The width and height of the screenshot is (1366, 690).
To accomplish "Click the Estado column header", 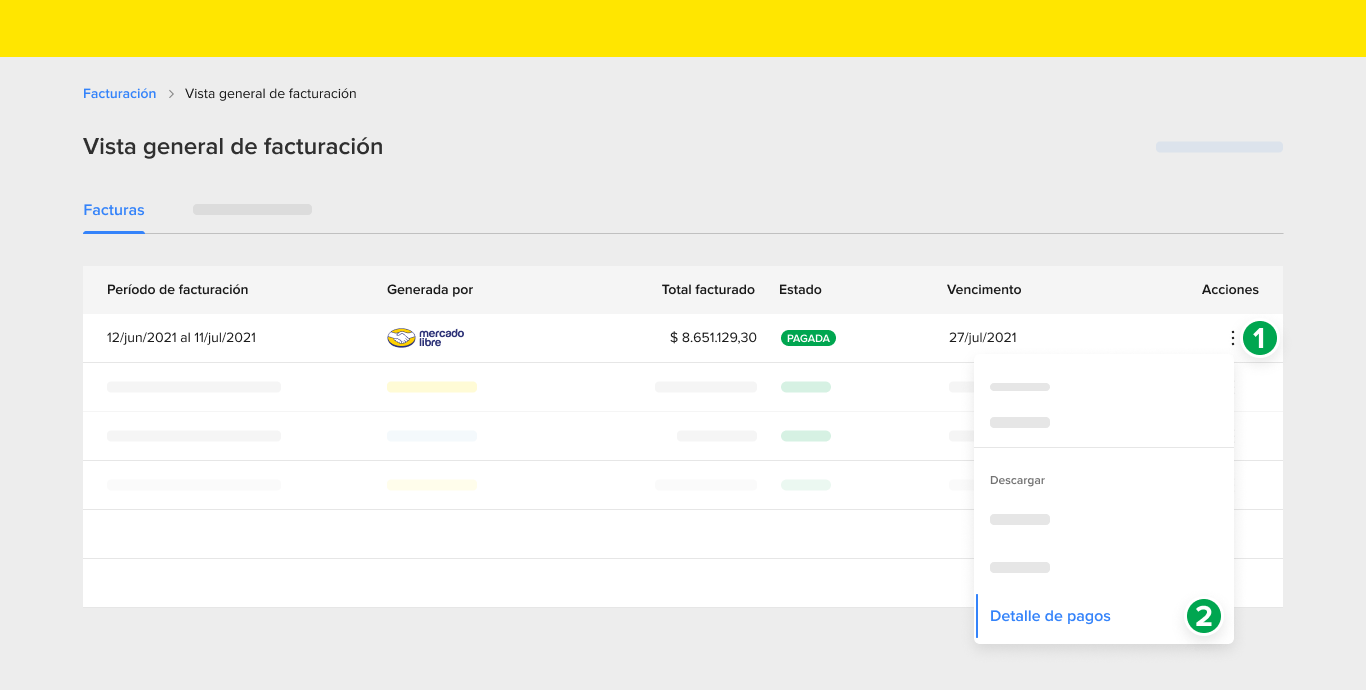I will pos(800,290).
